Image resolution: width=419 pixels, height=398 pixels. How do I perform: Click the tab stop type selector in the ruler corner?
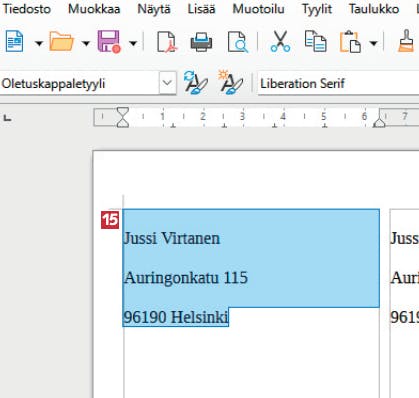7,117
